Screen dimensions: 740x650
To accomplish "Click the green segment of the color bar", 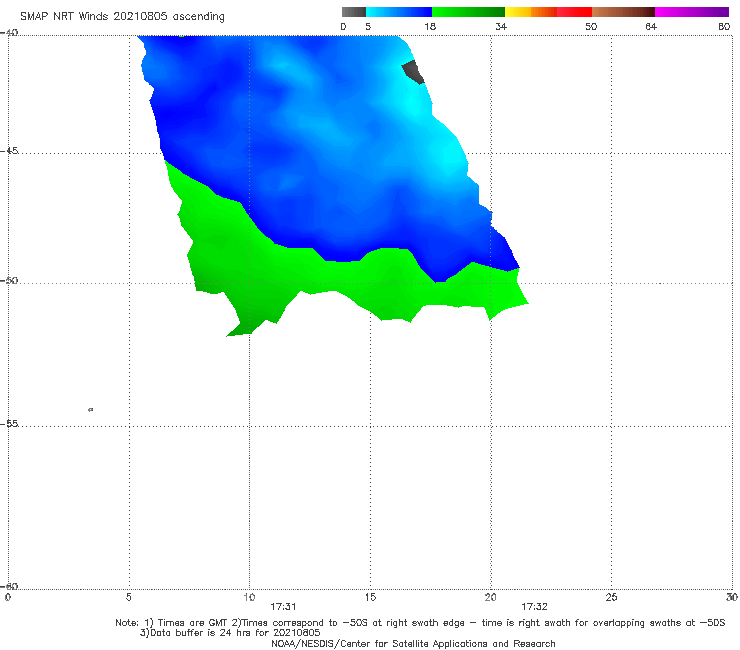I will [x=468, y=12].
